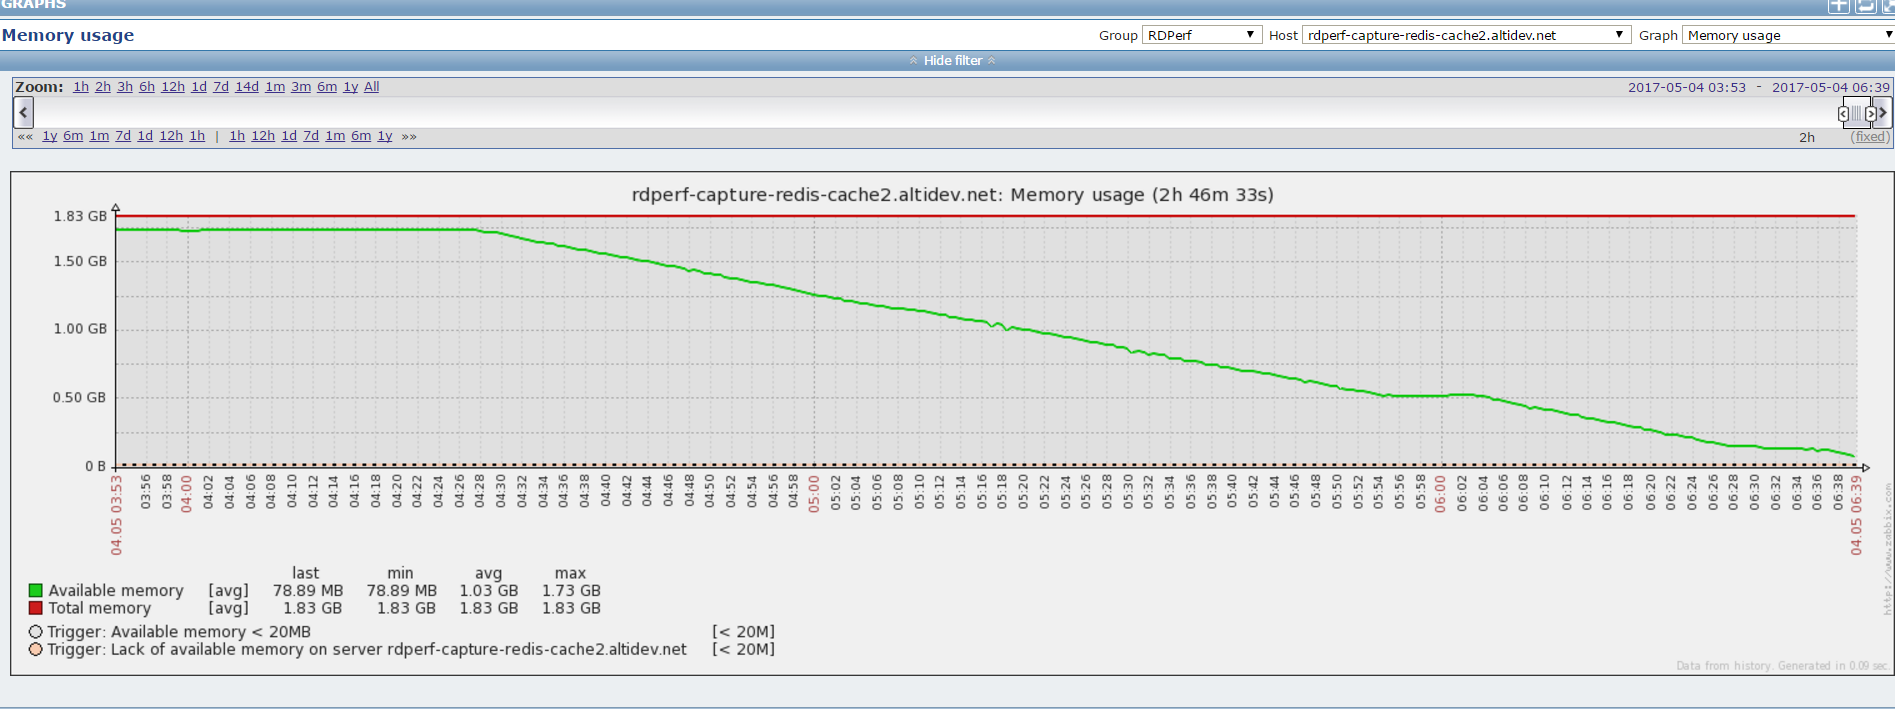1895x709 pixels.
Task: Open the Group dropdown showing RDPerf
Action: point(1201,35)
